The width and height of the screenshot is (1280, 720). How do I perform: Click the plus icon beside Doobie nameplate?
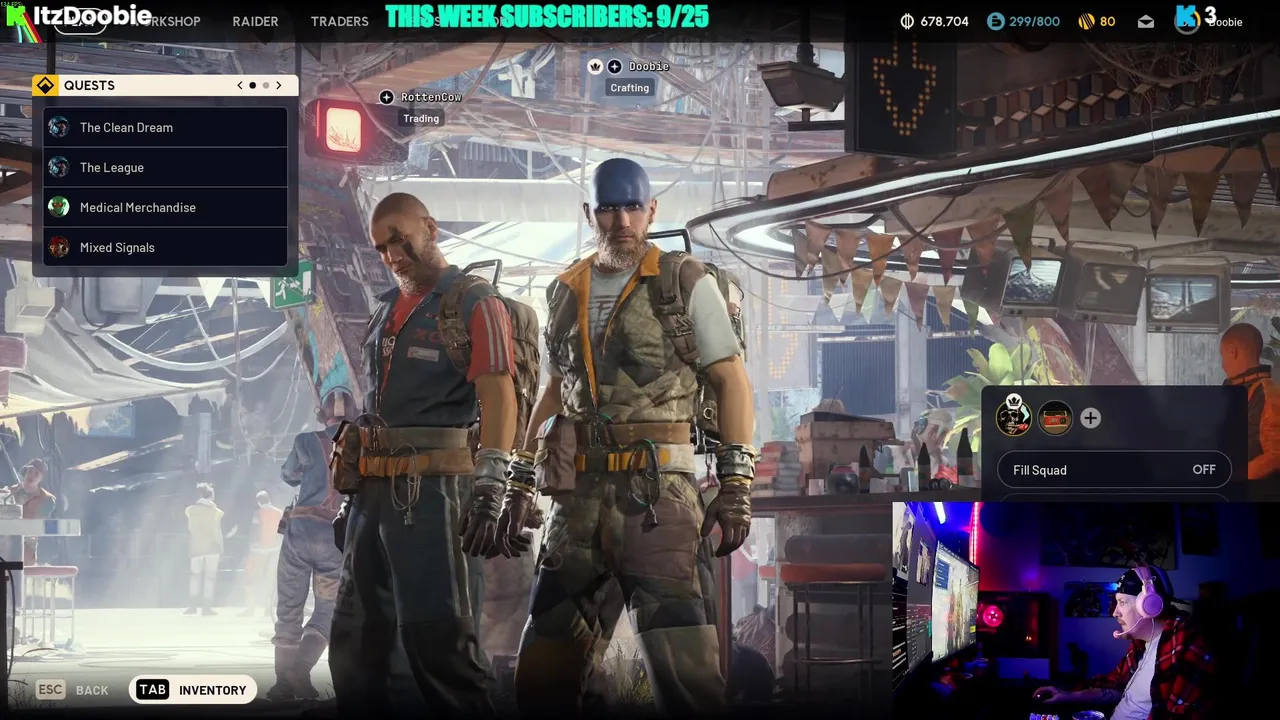(x=614, y=66)
